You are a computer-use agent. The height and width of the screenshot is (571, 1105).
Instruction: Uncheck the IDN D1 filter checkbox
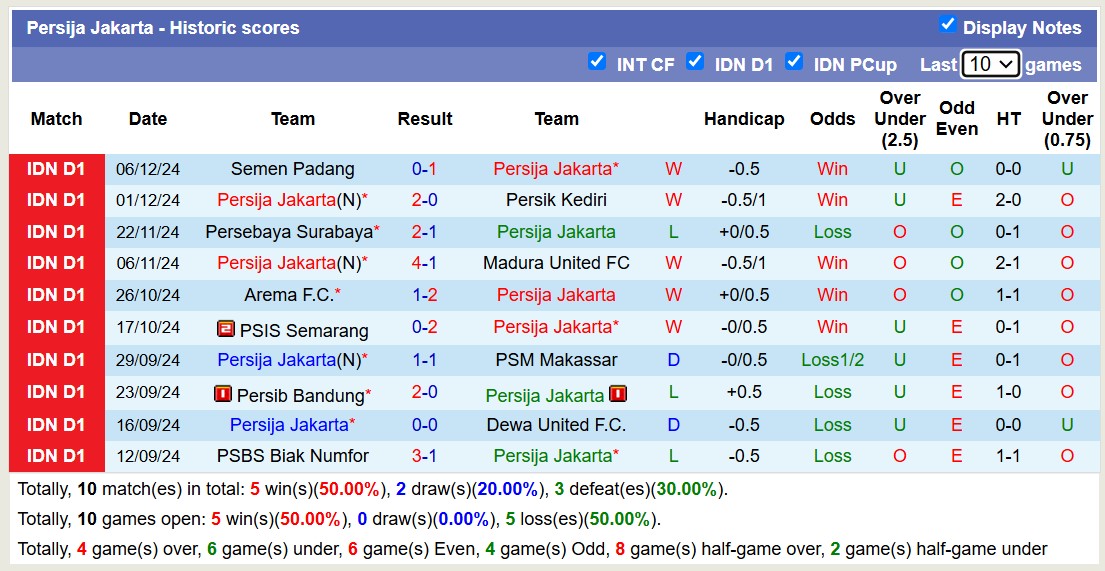tap(695, 61)
